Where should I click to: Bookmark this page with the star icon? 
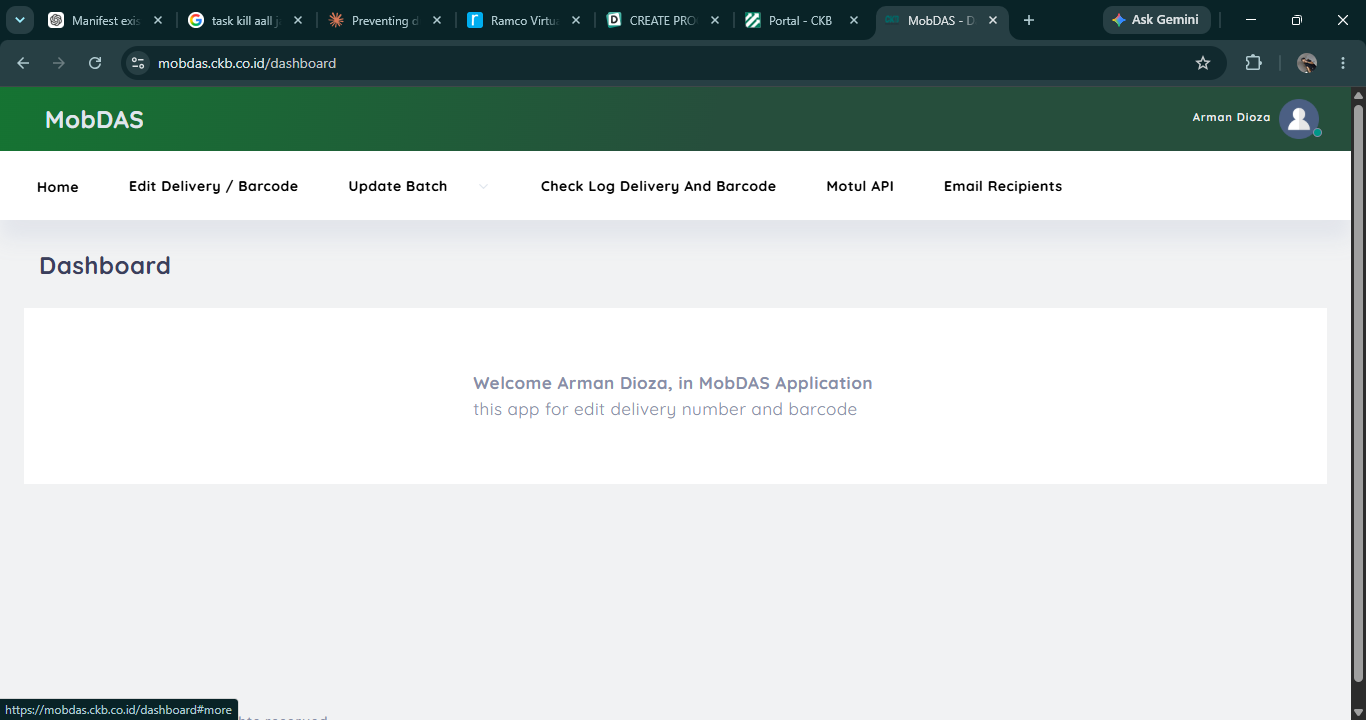[x=1203, y=63]
